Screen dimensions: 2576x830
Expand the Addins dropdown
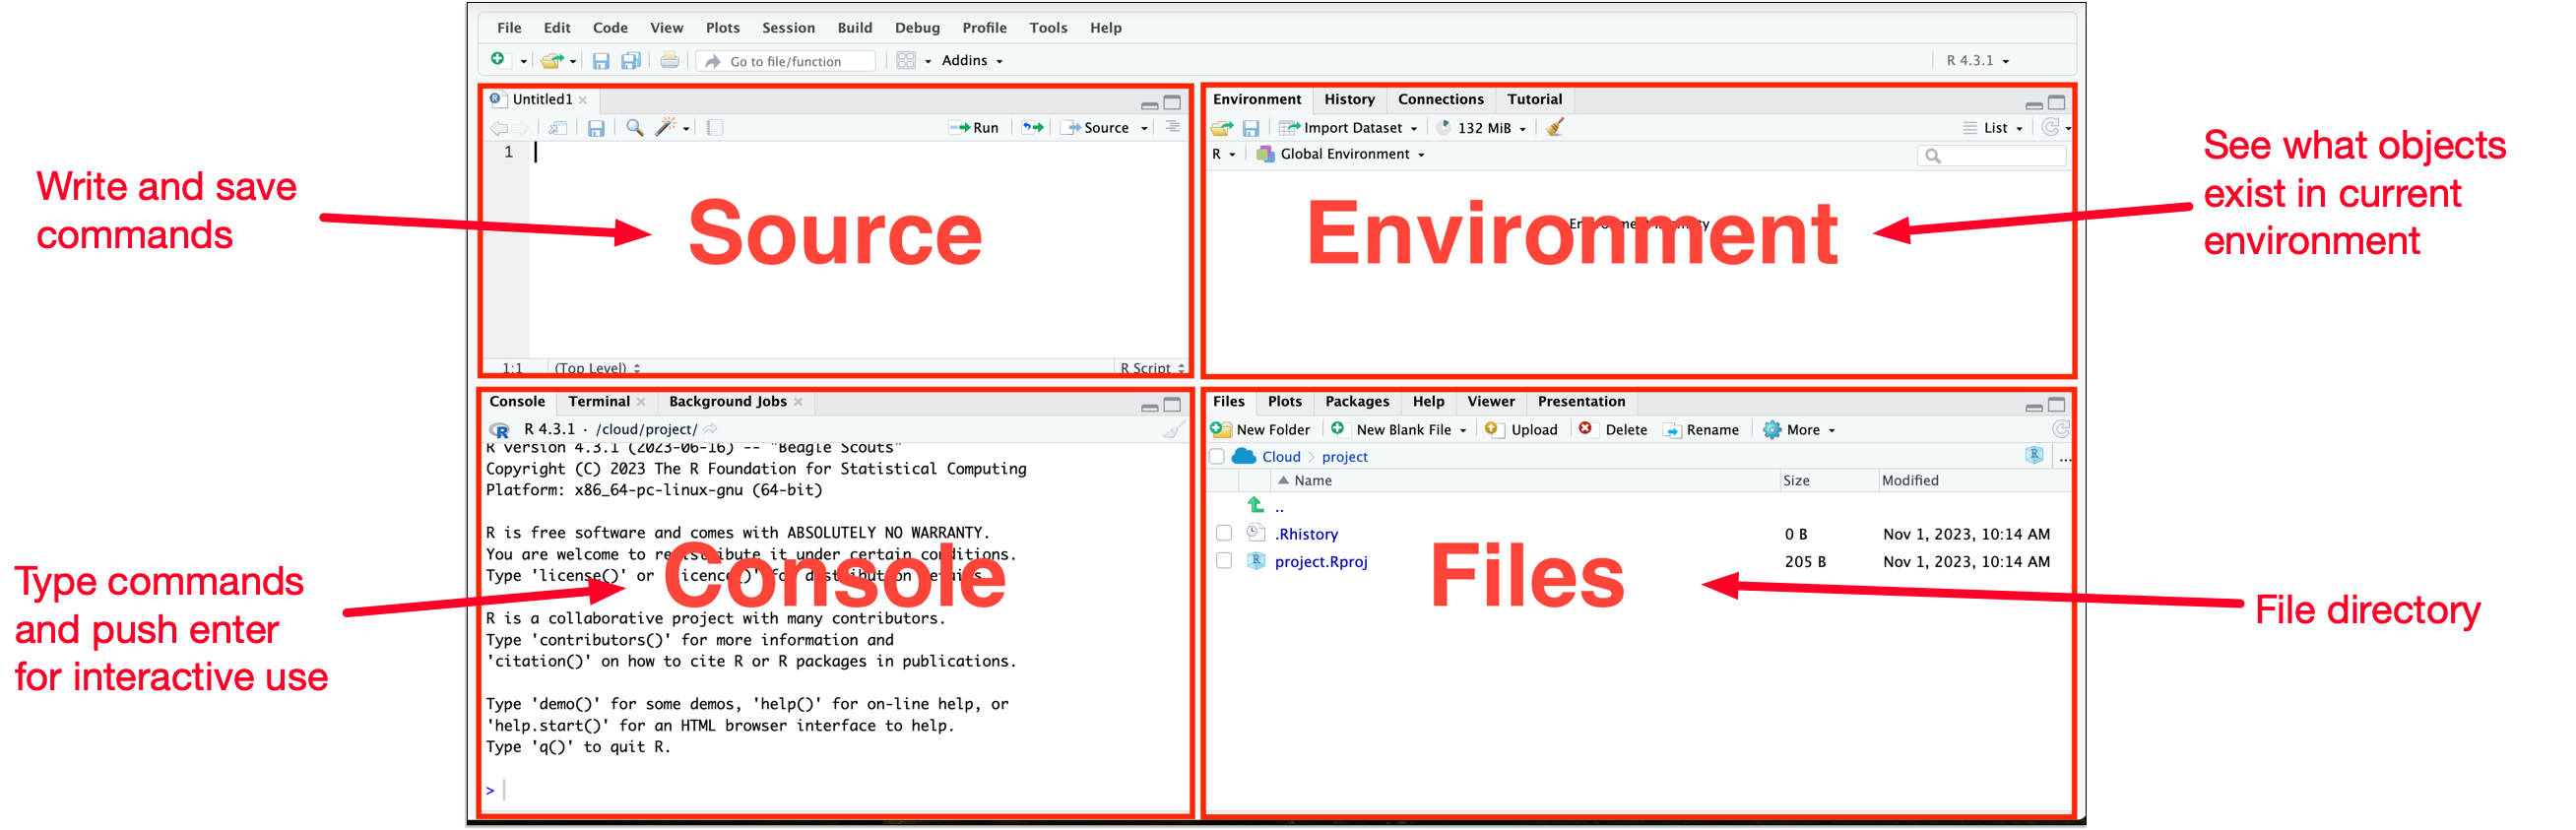pyautogui.click(x=971, y=61)
